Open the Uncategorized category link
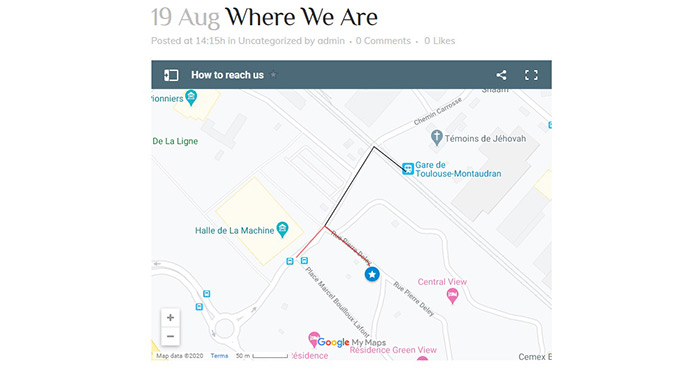Viewport: 700px width, 374px height. [x=270, y=41]
